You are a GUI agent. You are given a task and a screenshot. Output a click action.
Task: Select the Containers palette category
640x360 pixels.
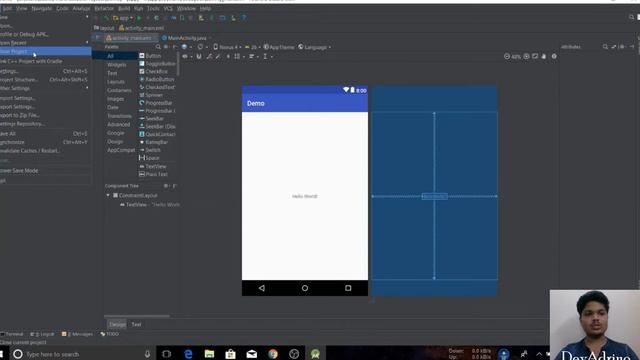point(119,91)
